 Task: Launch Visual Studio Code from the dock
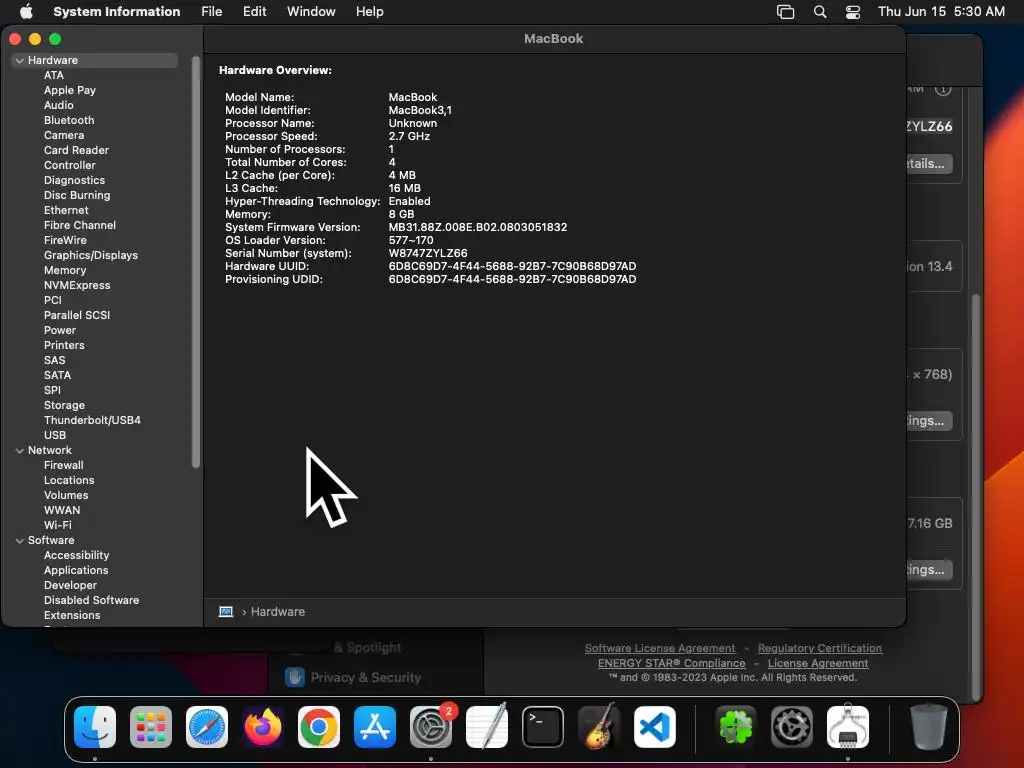pyautogui.click(x=655, y=727)
